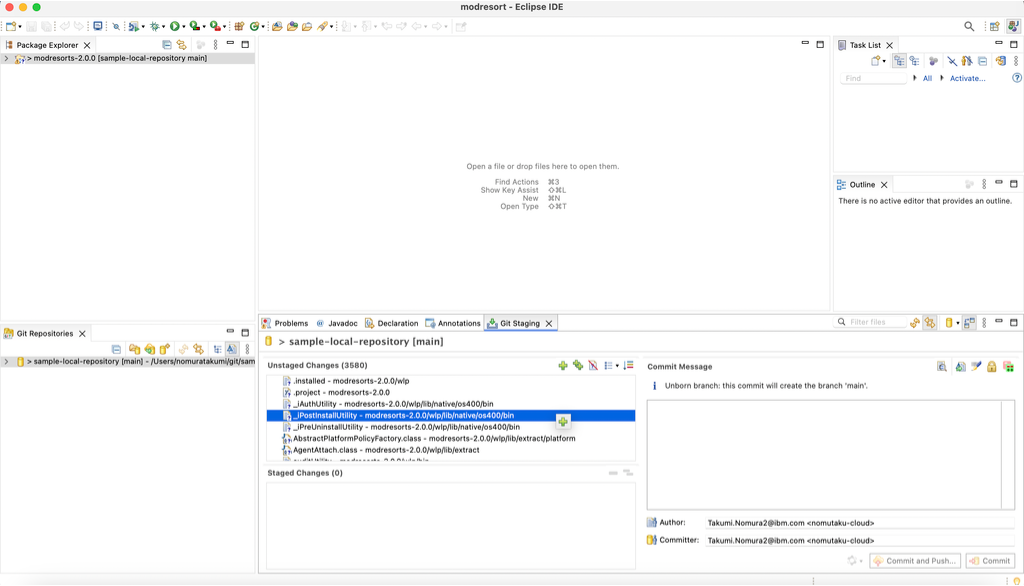Screen dimensions: 1024x586
Task: Select AgentAttach.class in Unstaged Changes
Action: point(451,450)
